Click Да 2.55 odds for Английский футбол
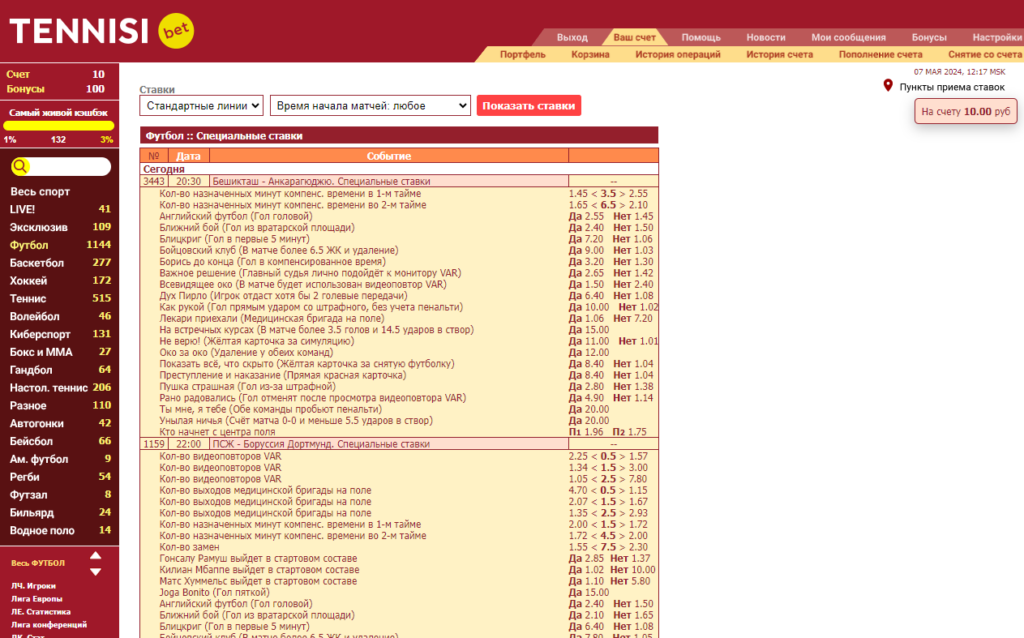The image size is (1024, 638). (586, 216)
